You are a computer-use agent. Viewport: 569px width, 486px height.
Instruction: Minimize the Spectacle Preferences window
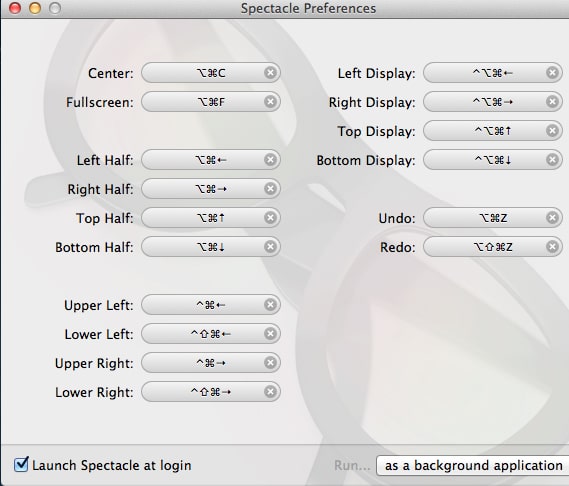coord(35,8)
